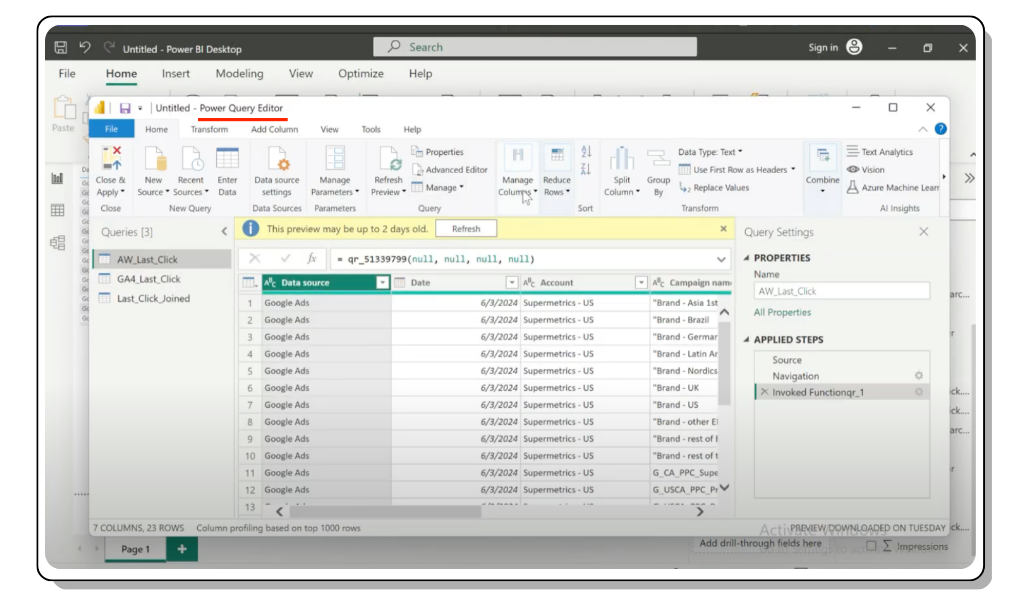This screenshot has height=605, width=1017.
Task: Click the Enter Data table icon
Action: pos(227,160)
